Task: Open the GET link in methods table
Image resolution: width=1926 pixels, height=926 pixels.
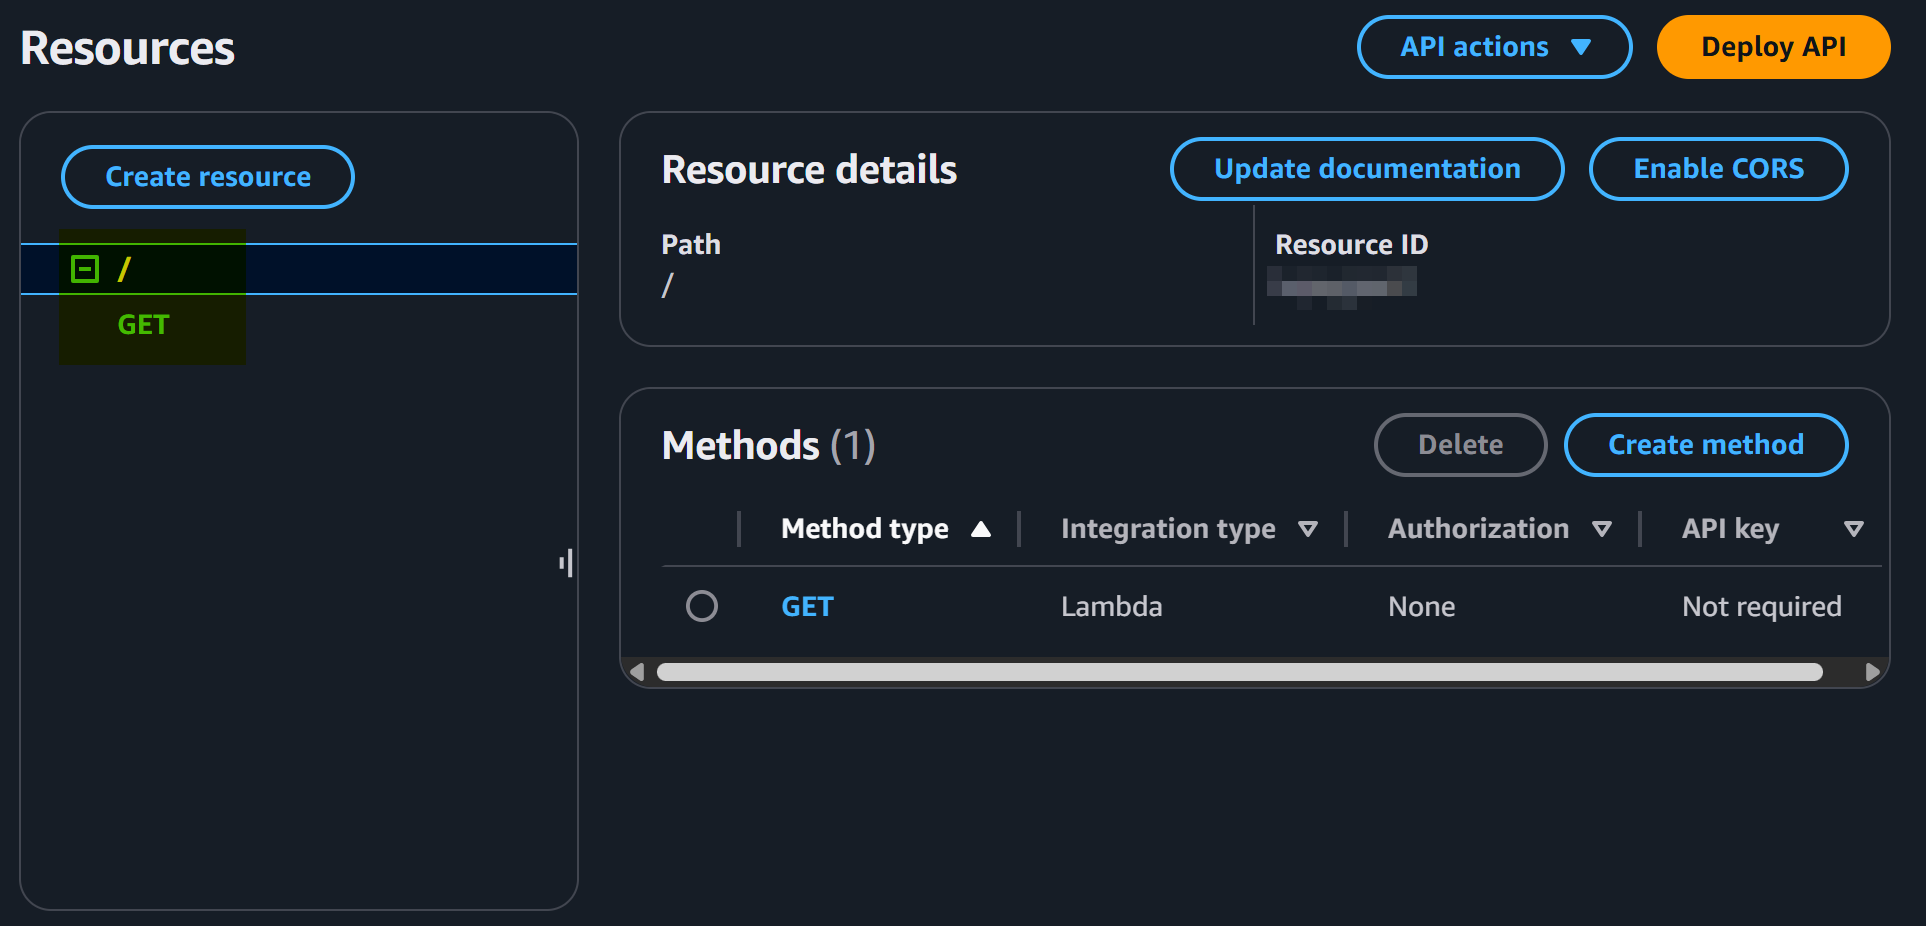Action: point(807,607)
